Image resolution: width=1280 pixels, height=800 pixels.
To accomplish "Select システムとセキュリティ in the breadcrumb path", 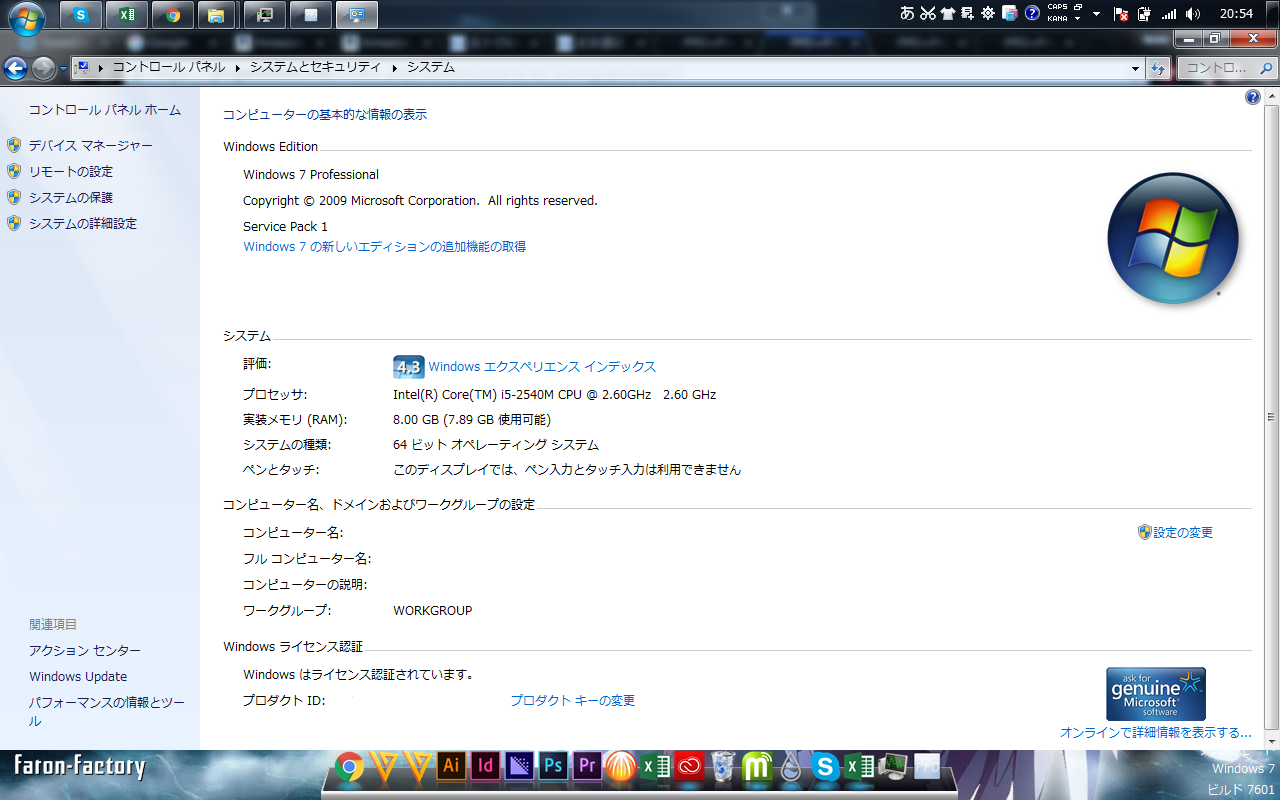I will (315, 67).
